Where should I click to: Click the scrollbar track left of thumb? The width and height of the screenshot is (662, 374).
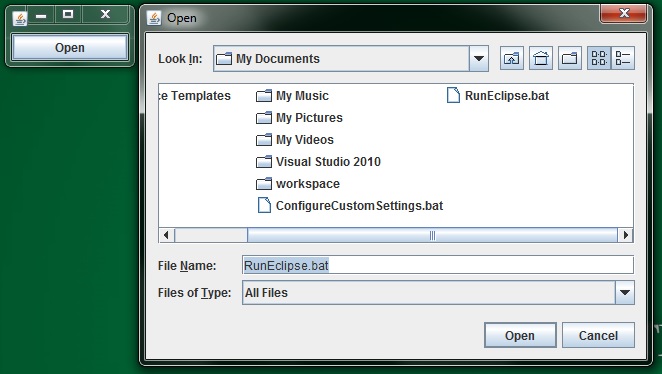click(211, 235)
